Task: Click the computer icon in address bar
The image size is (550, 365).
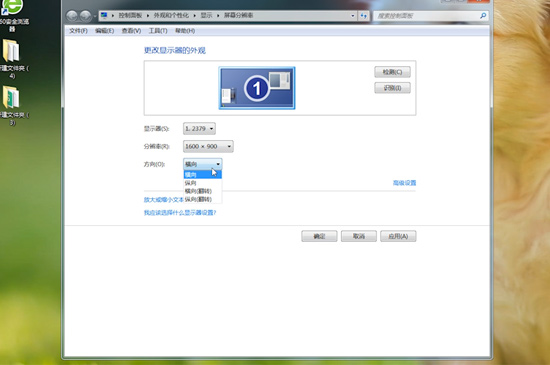Action: click(x=104, y=15)
